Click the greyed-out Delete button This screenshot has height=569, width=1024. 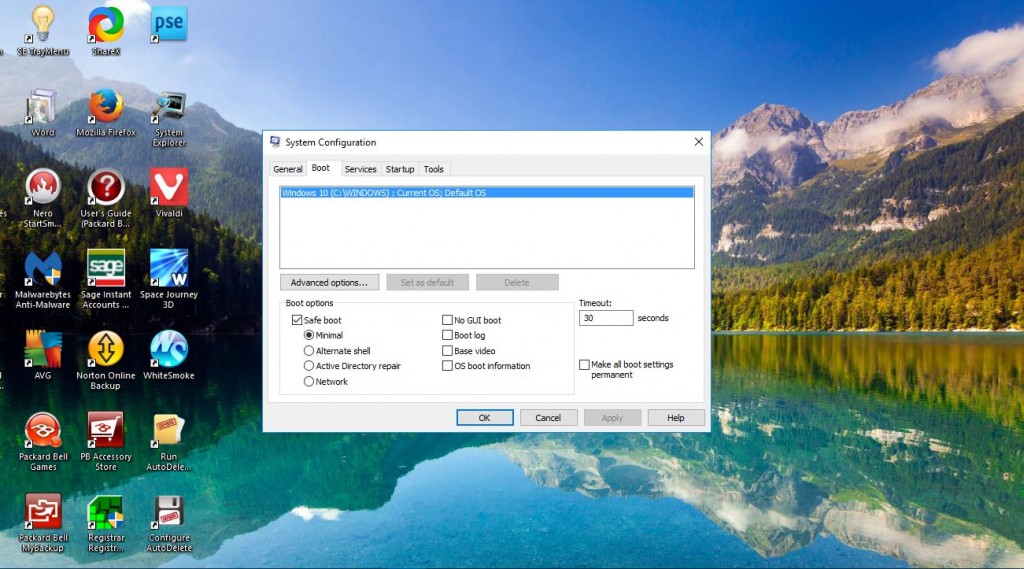517,282
